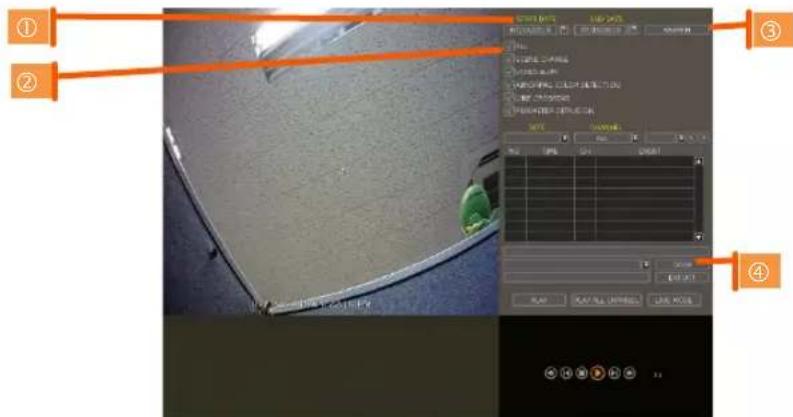Switch to LIVE MODE
This screenshot has width=793, height=417.
coord(674,300)
